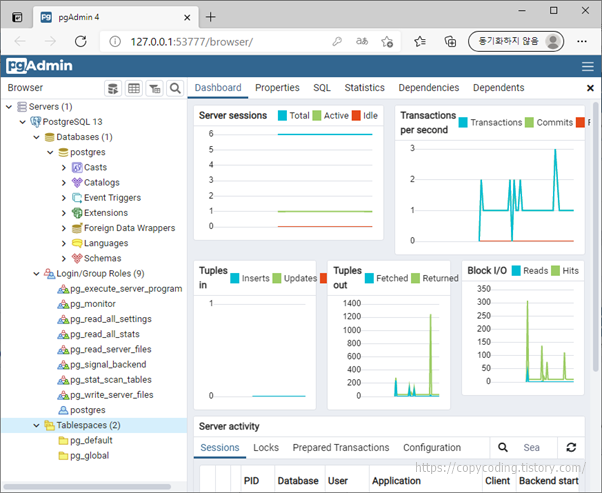Open browser settings and more menu
The image size is (602, 493).
[x=582, y=41]
